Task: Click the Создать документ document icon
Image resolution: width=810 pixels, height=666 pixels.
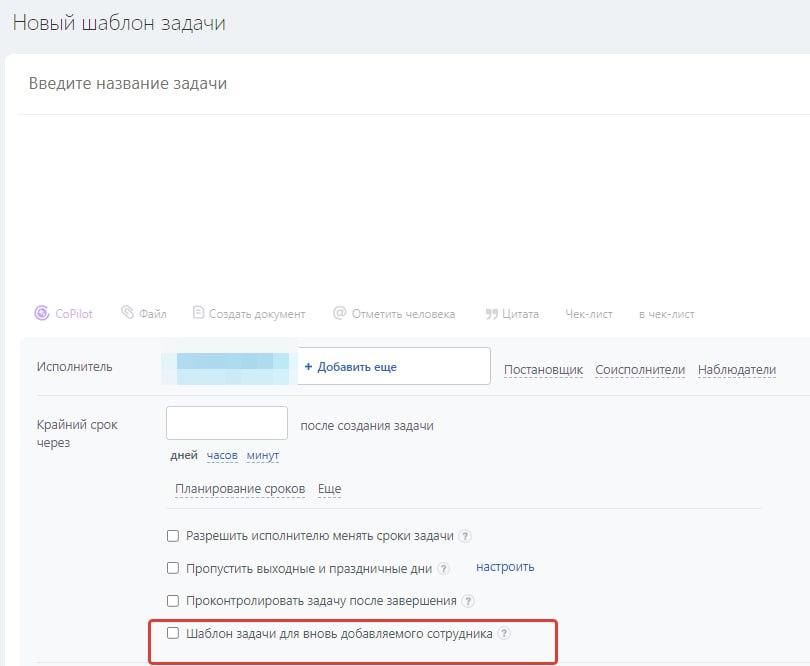Action: [198, 312]
